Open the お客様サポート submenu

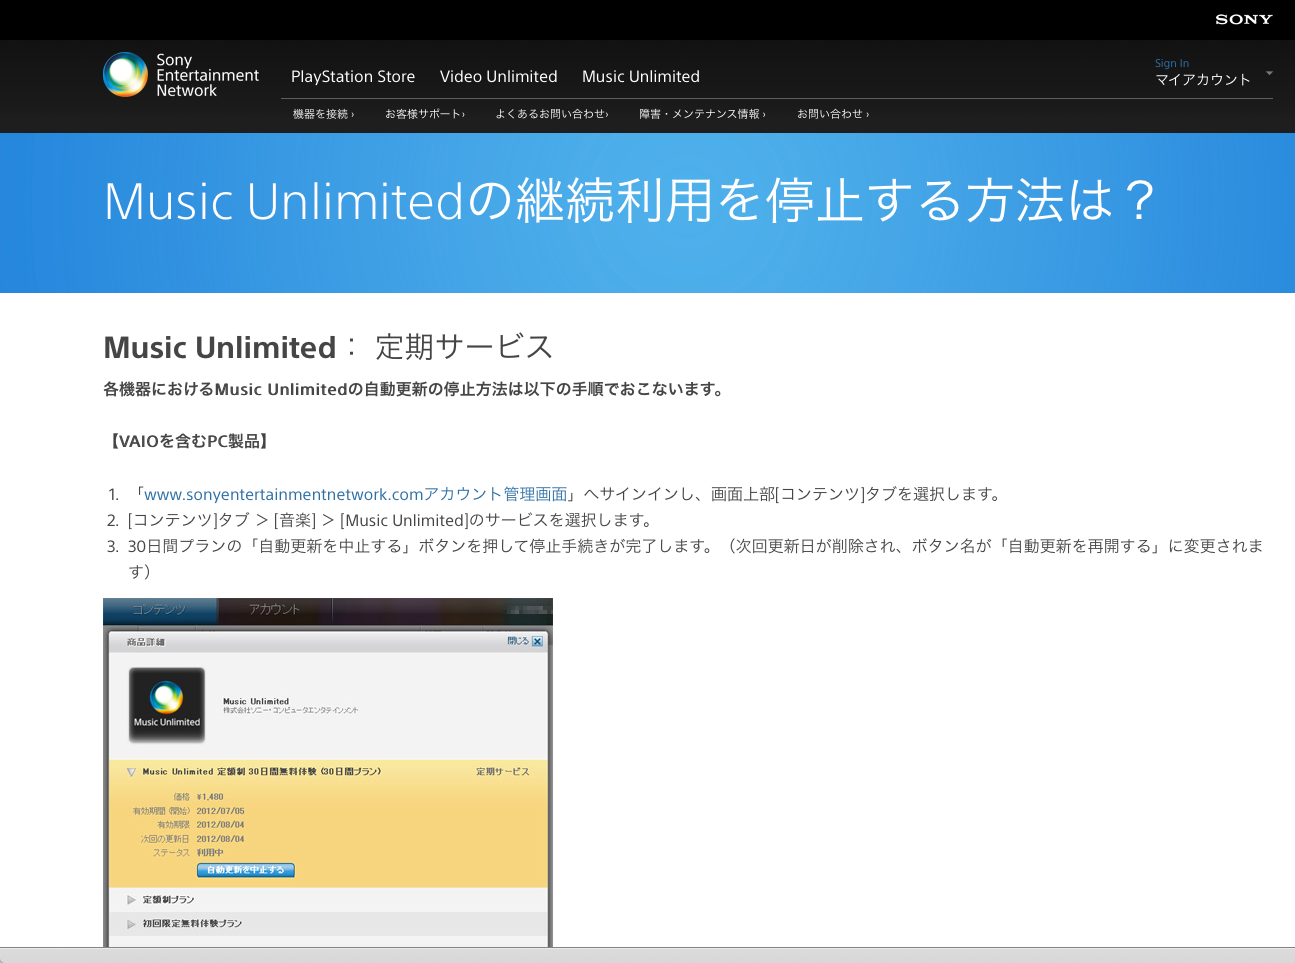[x=425, y=114]
